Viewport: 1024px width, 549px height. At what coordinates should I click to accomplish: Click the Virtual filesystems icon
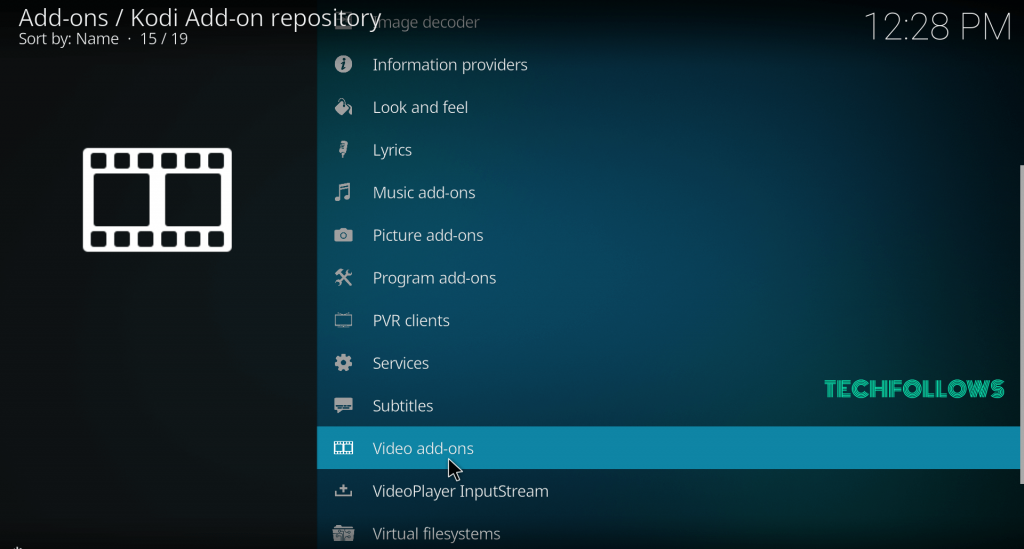coord(343,533)
